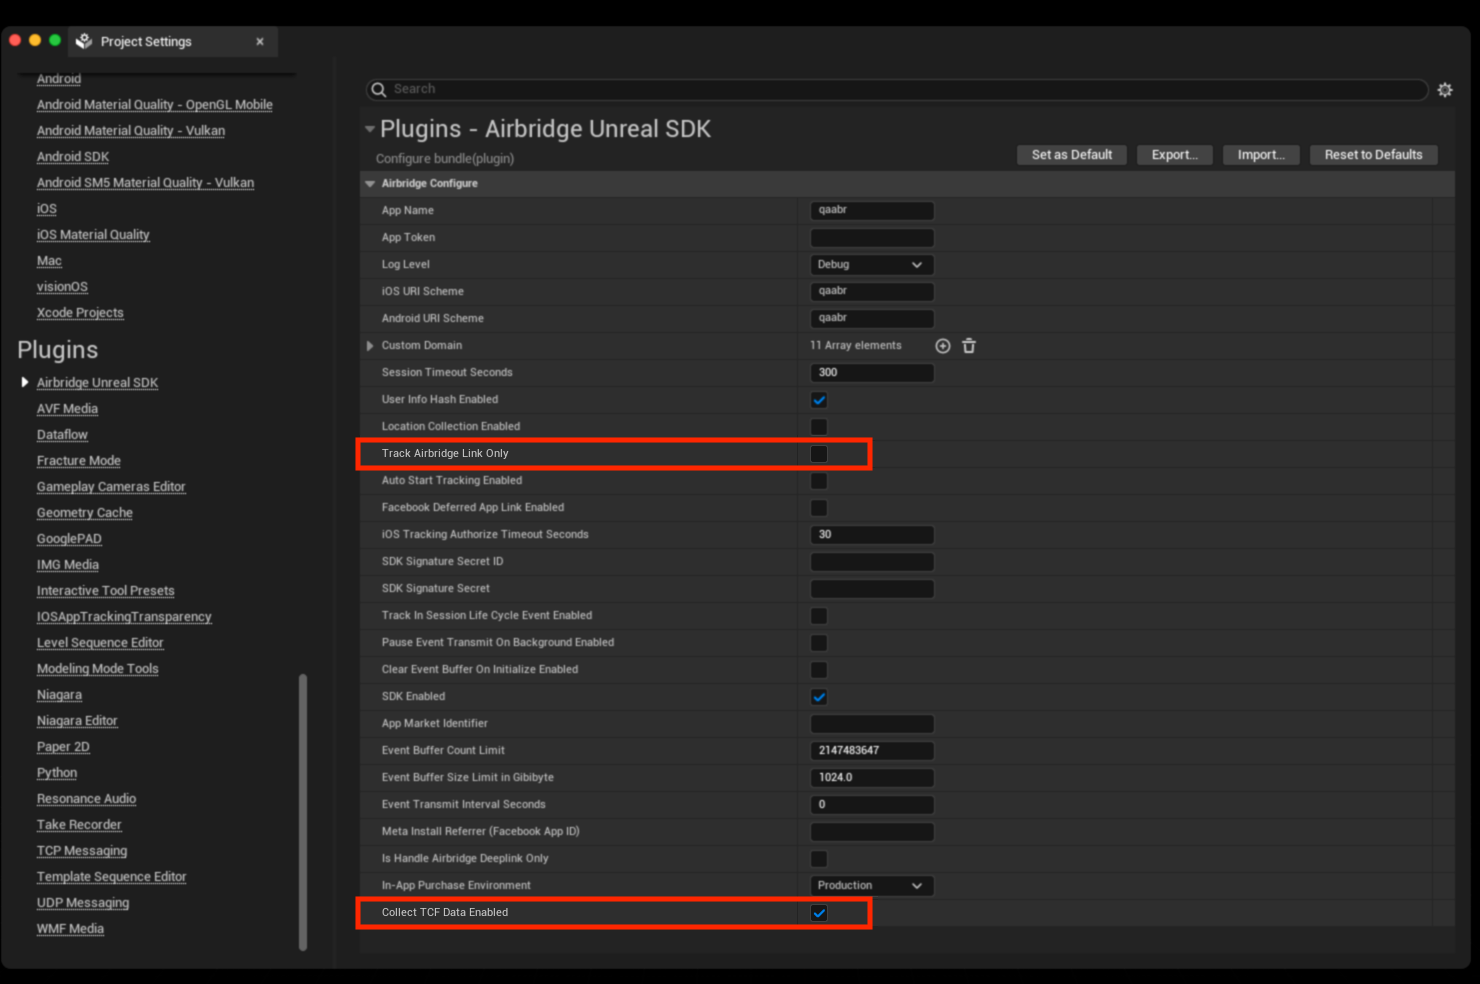1480x984 pixels.
Task: Open WMF Media plugin settings
Action: point(70,929)
